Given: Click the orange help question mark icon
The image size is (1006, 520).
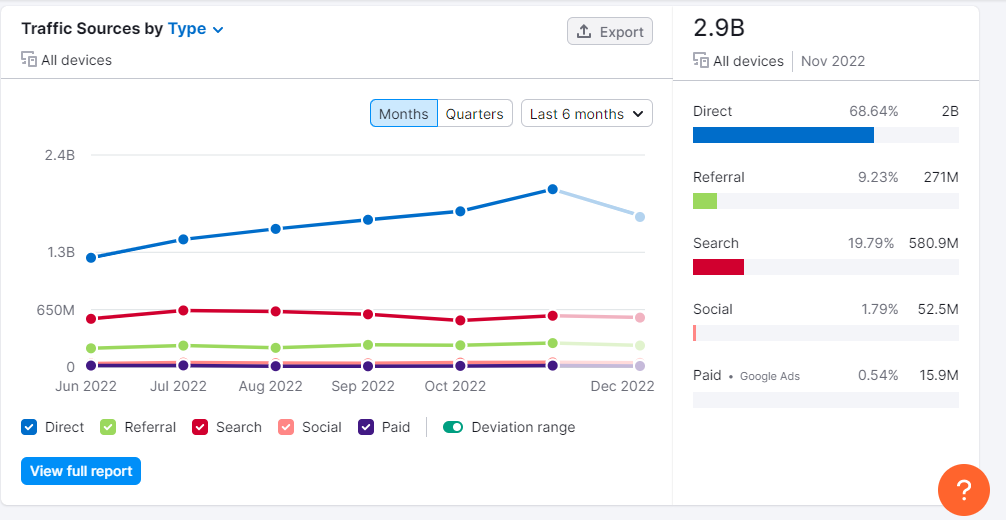Looking at the screenshot, I should coord(964,490).
